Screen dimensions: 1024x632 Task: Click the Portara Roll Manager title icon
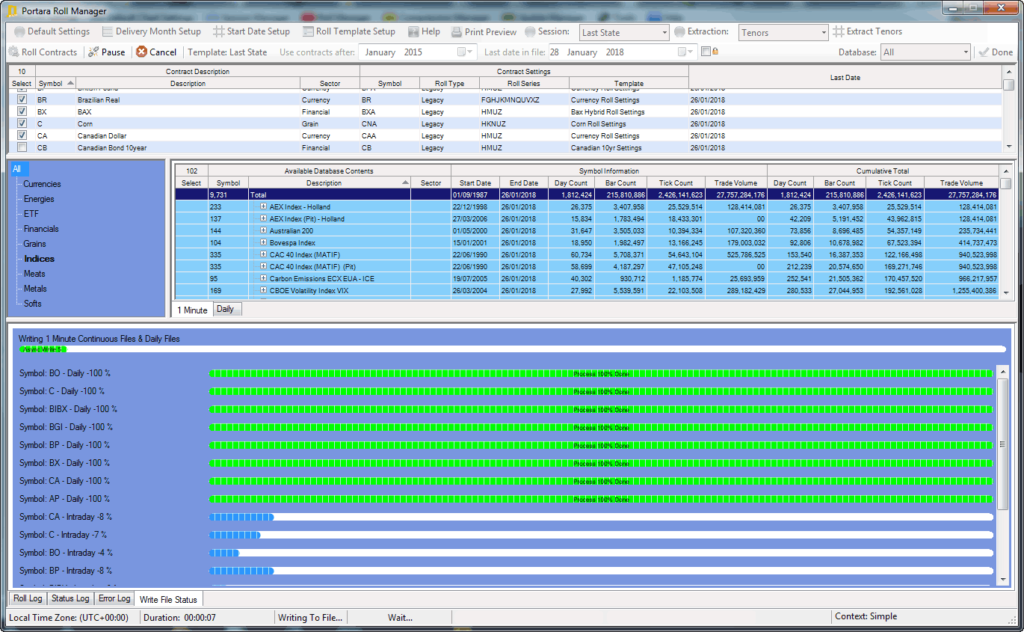[12, 10]
